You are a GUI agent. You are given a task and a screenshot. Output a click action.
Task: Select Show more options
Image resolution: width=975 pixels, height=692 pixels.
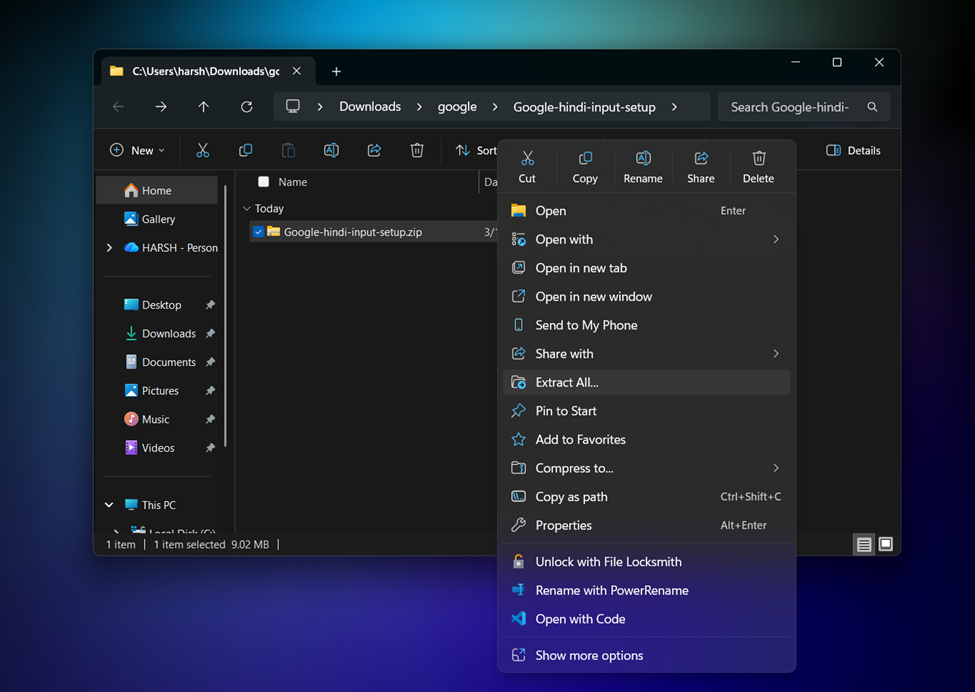(x=589, y=656)
